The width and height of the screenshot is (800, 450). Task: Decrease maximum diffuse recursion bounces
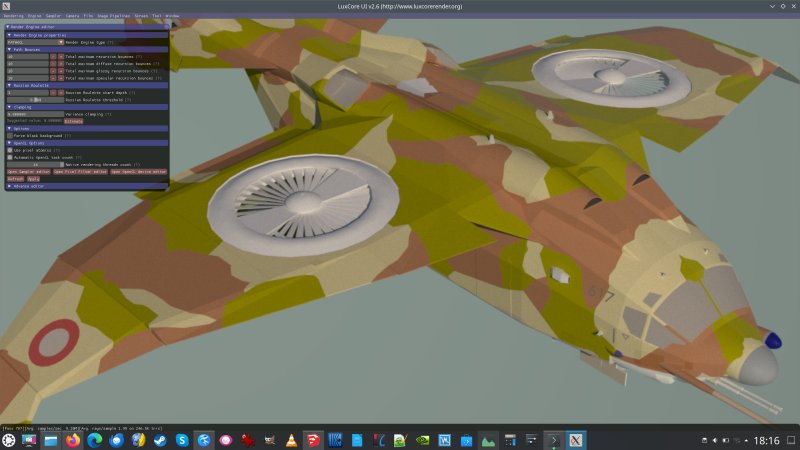(x=53, y=64)
